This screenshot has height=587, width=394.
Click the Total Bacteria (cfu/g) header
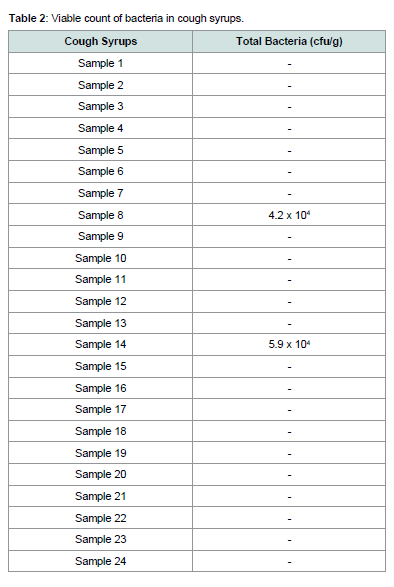point(289,41)
